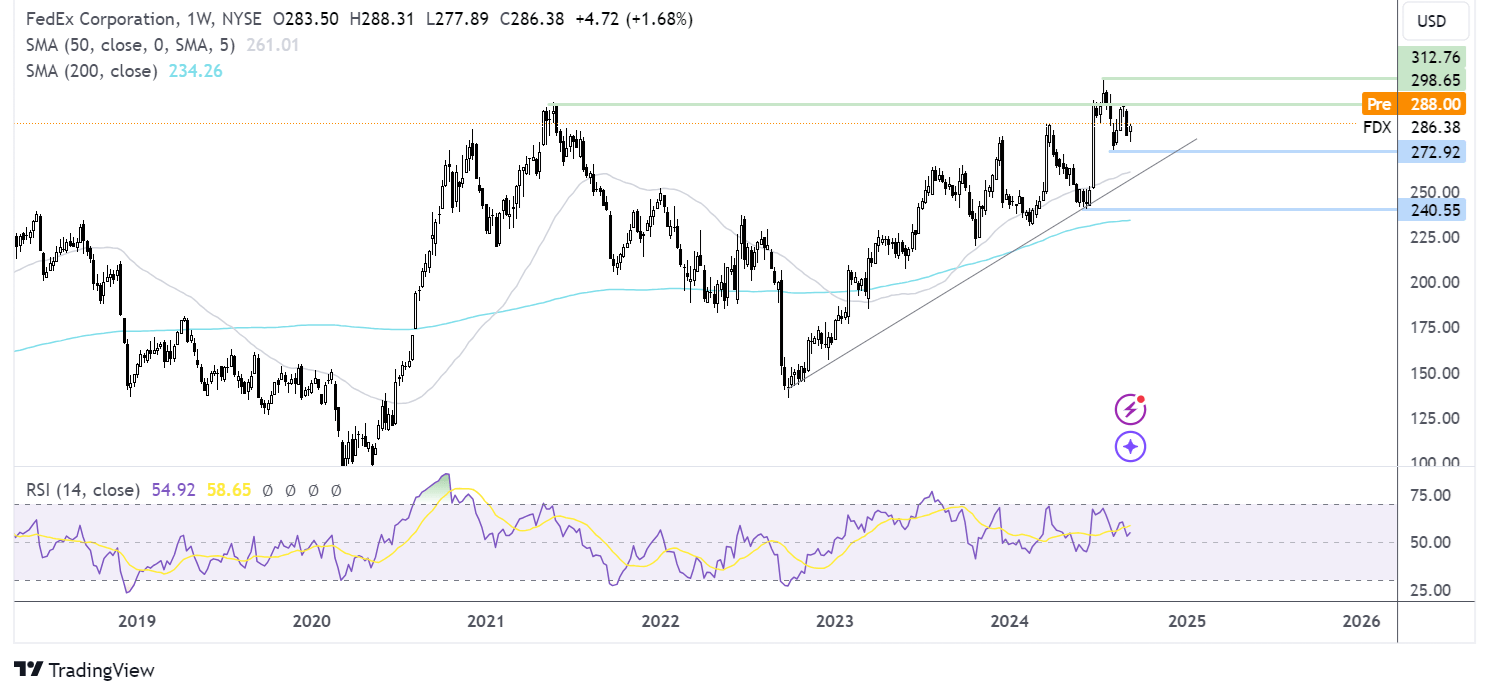Screen dimensions: 1490x696
Task: Click the SMA 200 value 234.26
Action: (196, 71)
